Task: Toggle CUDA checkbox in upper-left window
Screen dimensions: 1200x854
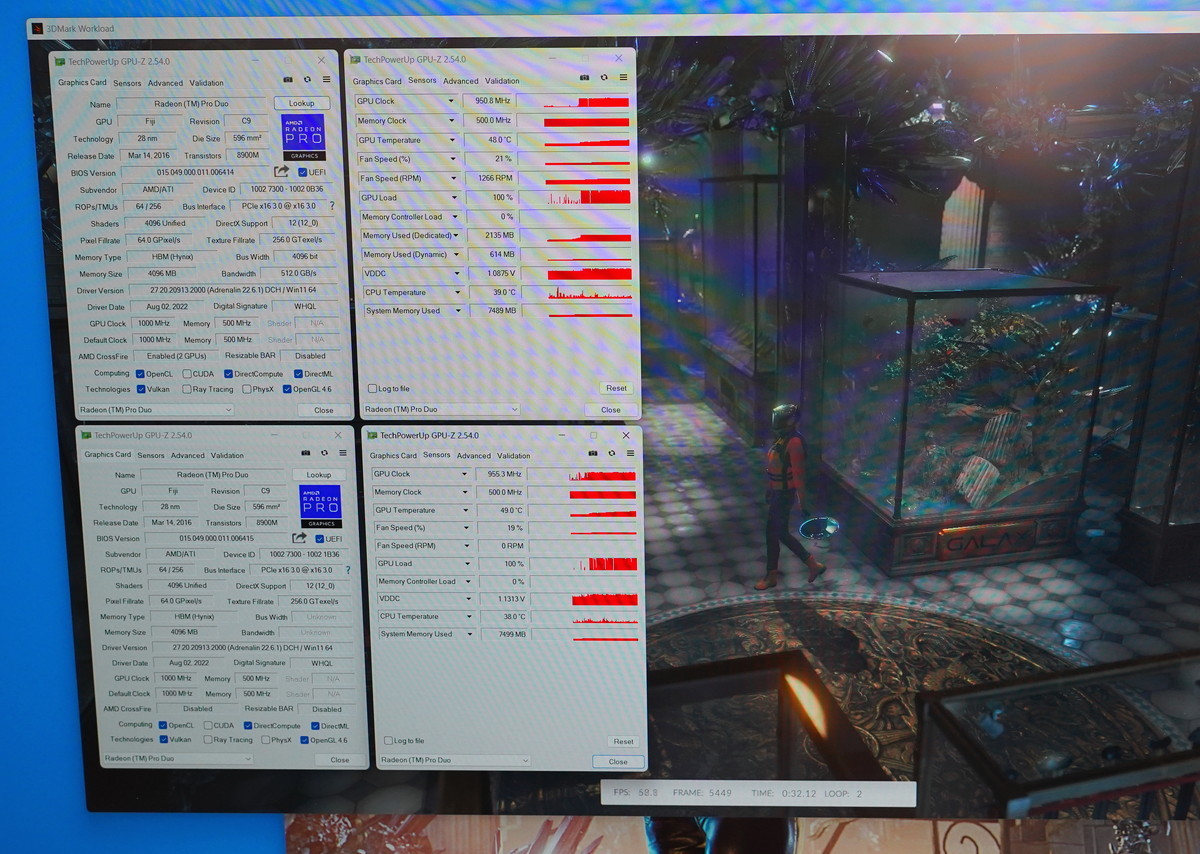Action: click(187, 374)
